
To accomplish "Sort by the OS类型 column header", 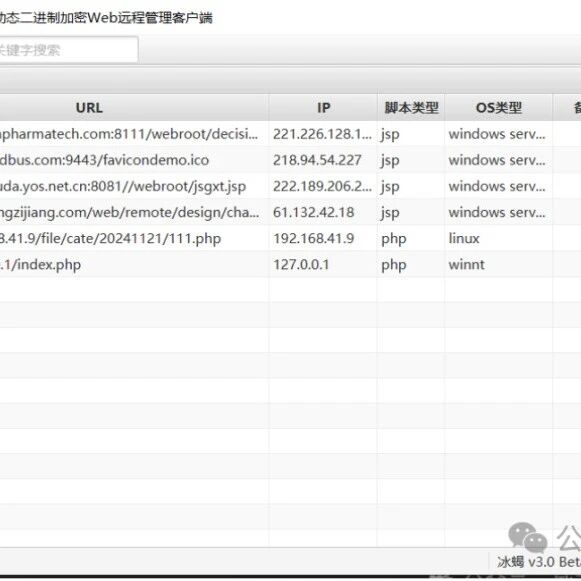I will coord(498,108).
